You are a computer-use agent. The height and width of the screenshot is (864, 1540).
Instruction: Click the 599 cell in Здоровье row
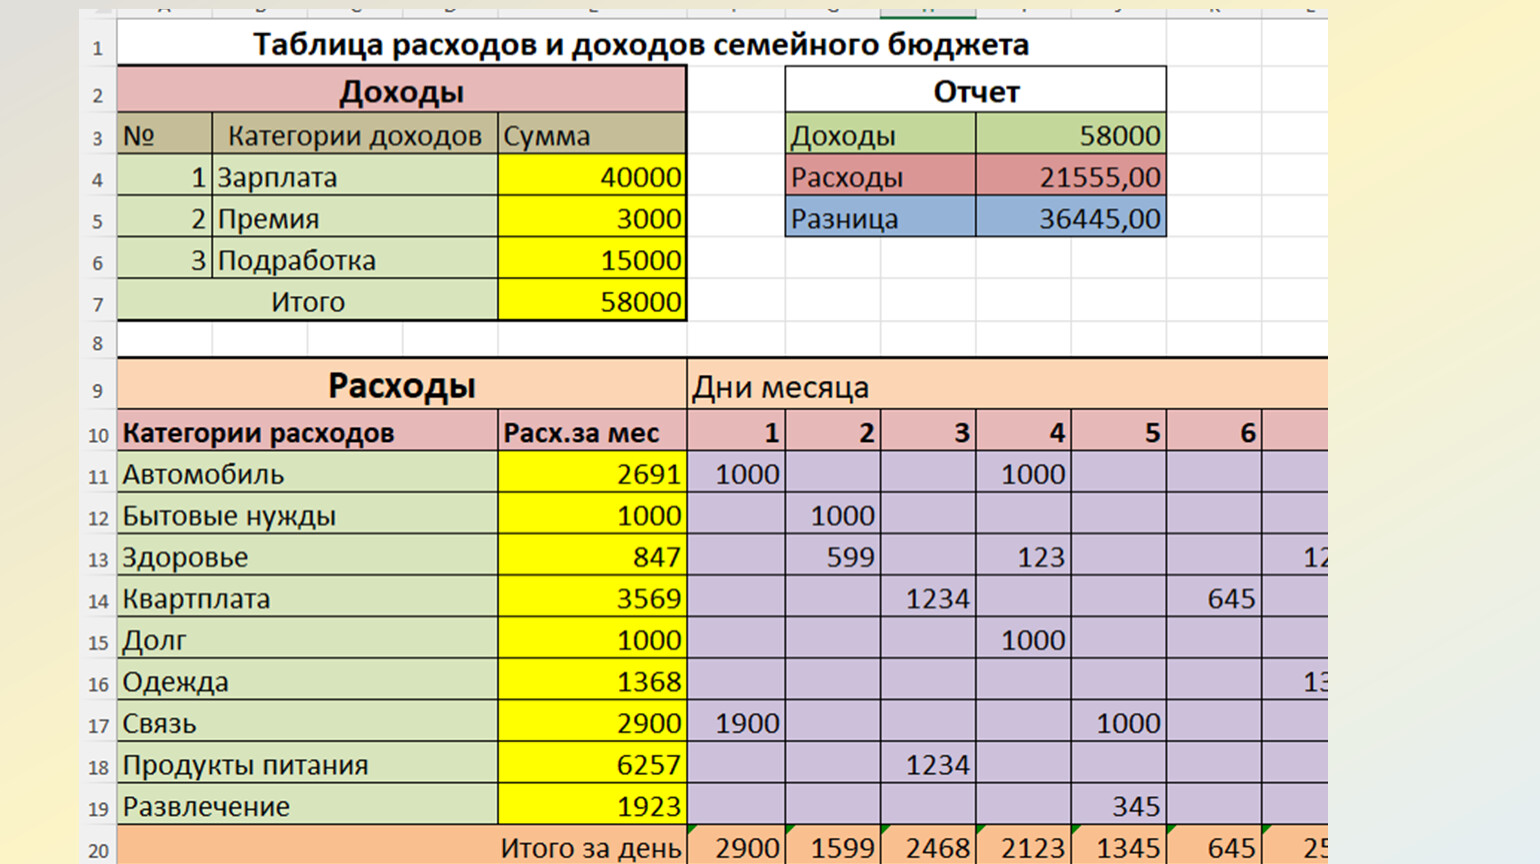832,557
